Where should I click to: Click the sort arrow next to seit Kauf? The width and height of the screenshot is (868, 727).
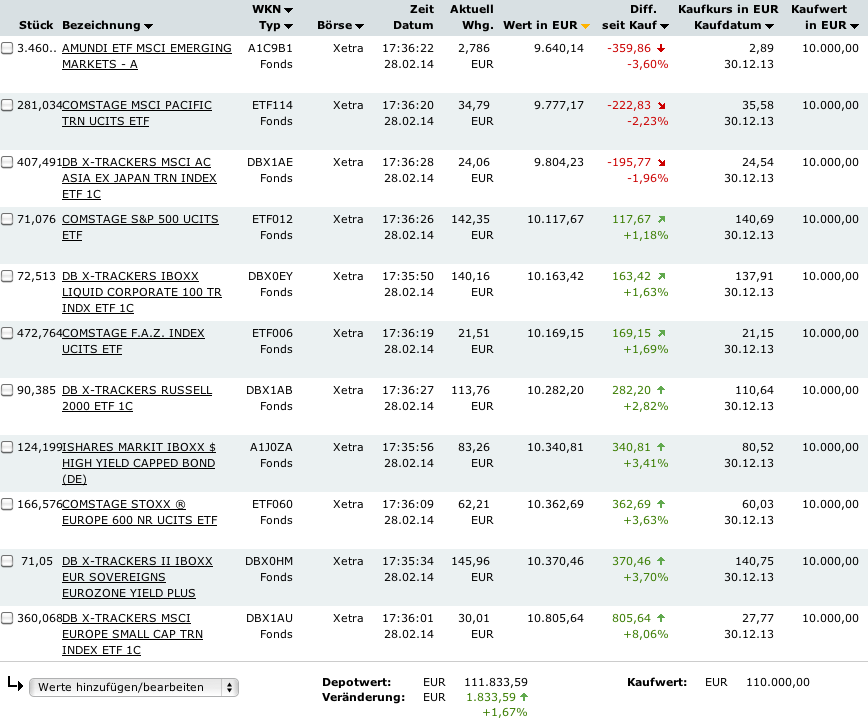coord(664,25)
